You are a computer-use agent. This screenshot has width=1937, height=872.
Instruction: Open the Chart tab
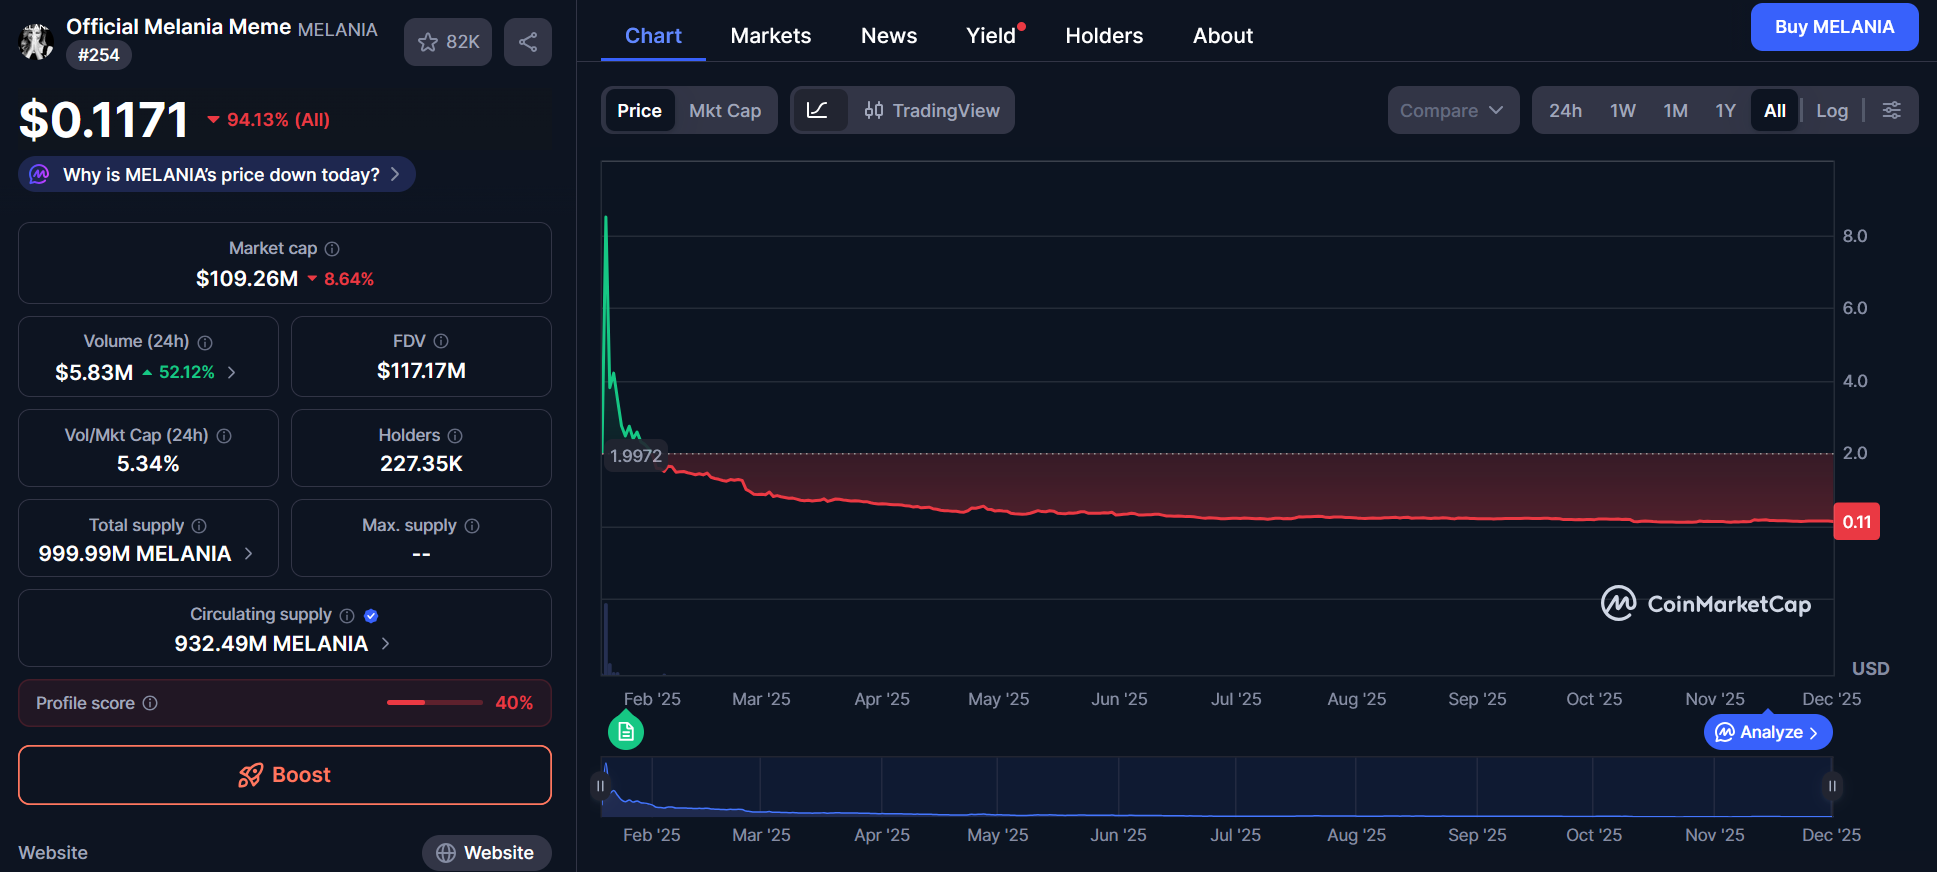pos(653,36)
